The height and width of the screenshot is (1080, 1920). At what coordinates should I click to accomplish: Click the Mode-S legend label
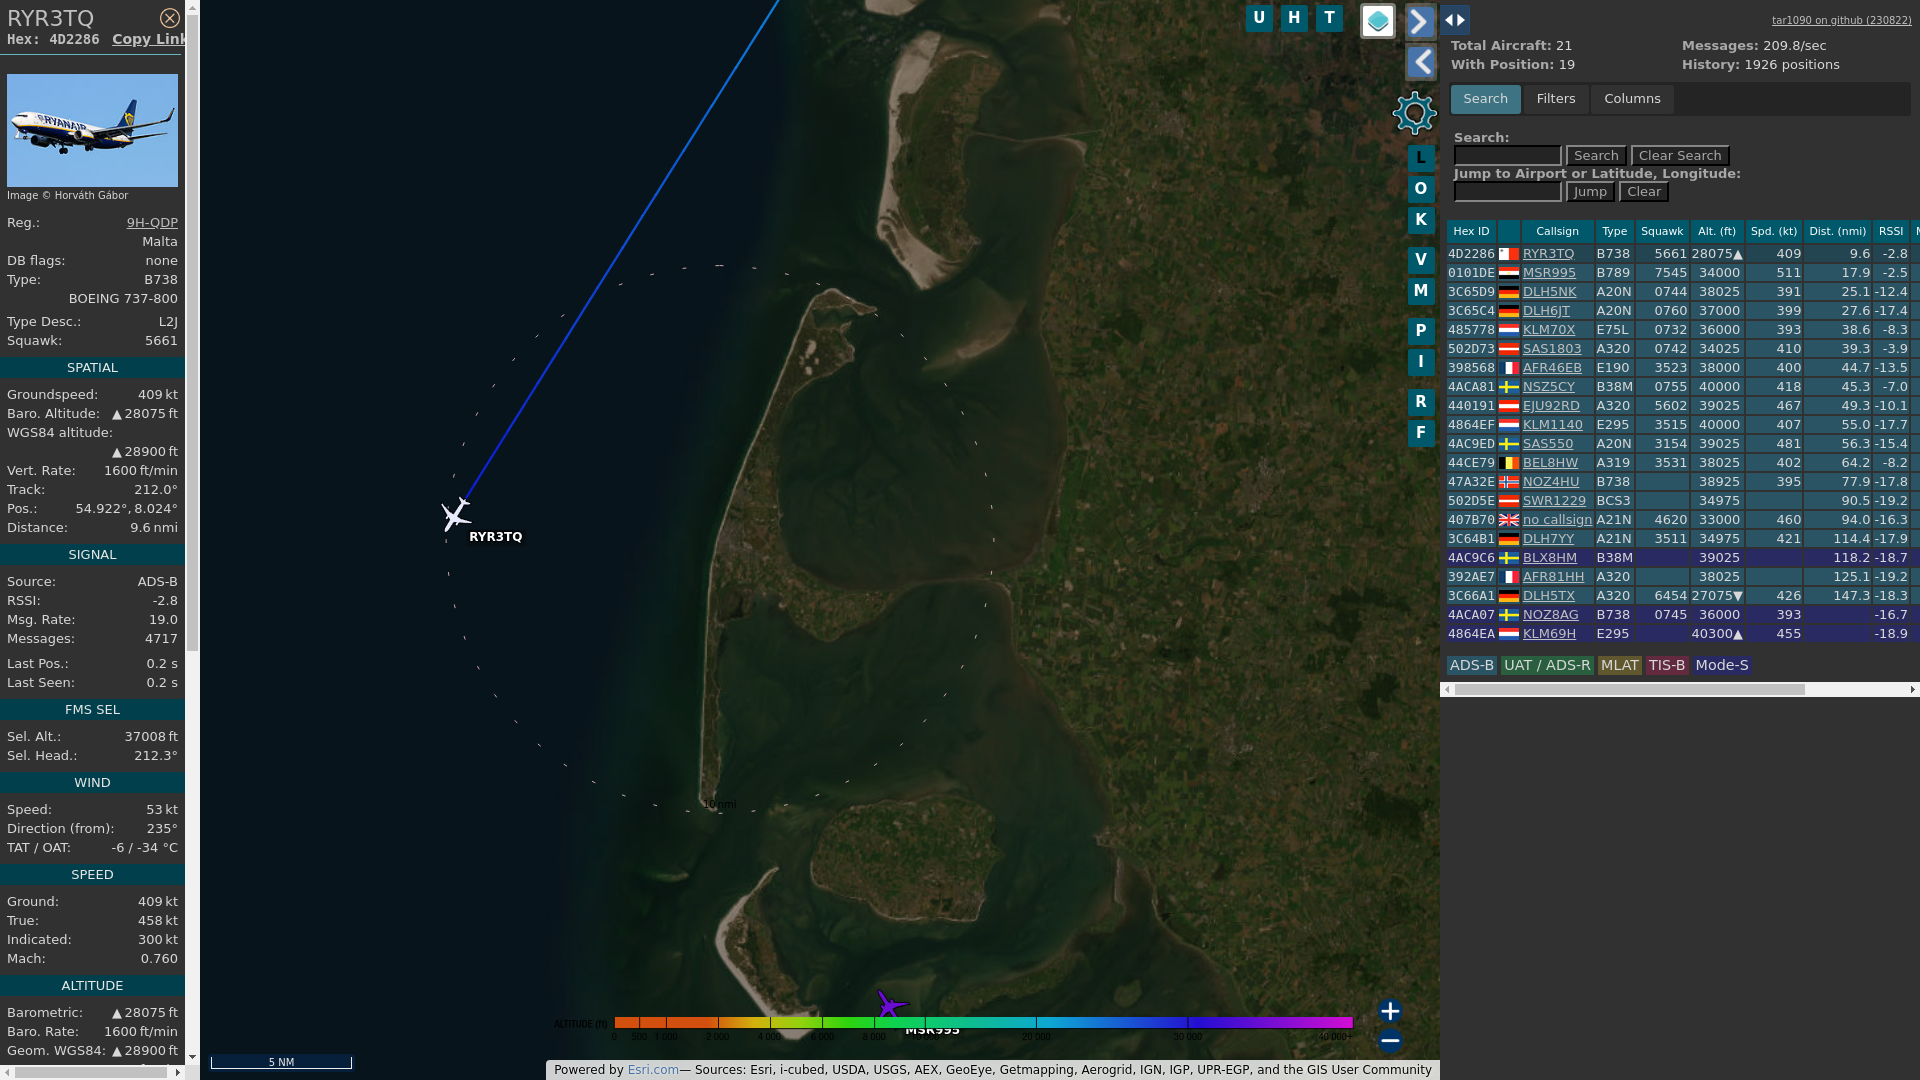(1721, 666)
